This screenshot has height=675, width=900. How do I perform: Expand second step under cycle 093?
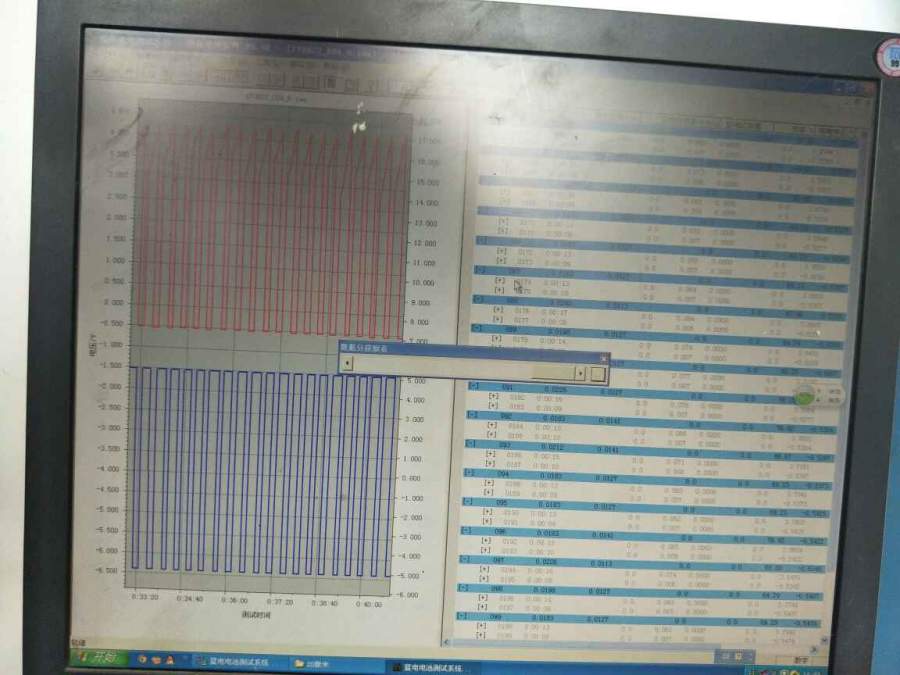(490, 463)
